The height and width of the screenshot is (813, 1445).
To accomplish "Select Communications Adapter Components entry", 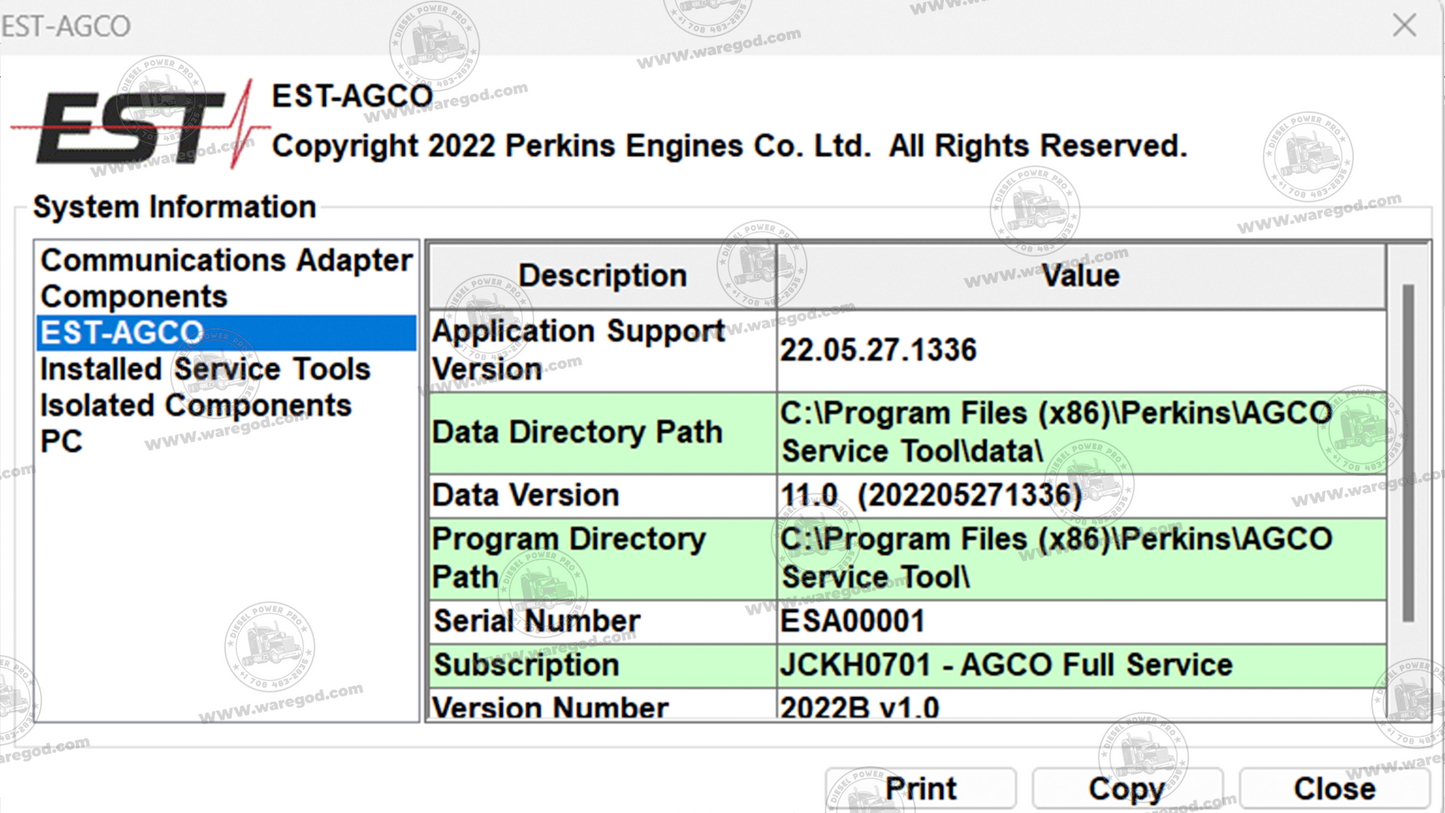I will tap(225, 278).
